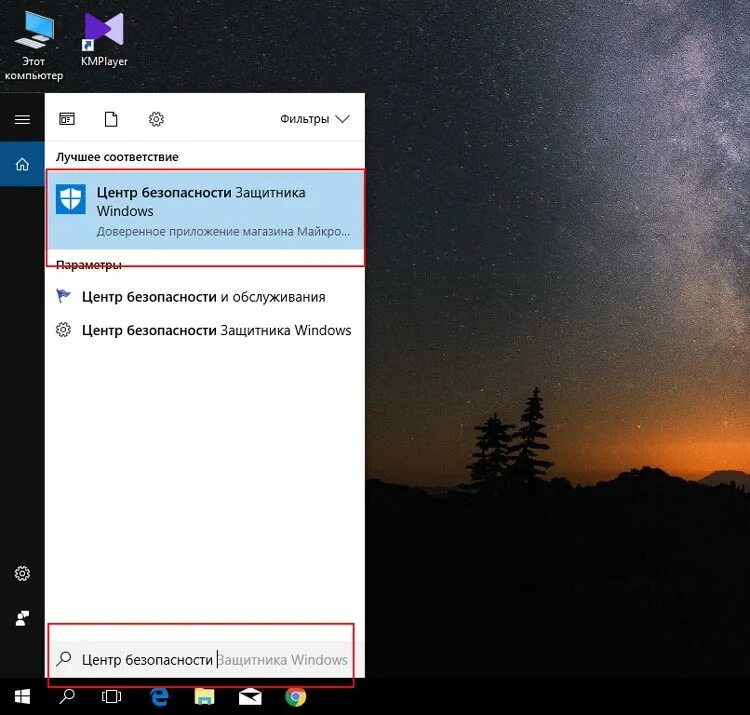Launch Google Chrome from taskbar
This screenshot has height=715, width=750.
click(296, 696)
